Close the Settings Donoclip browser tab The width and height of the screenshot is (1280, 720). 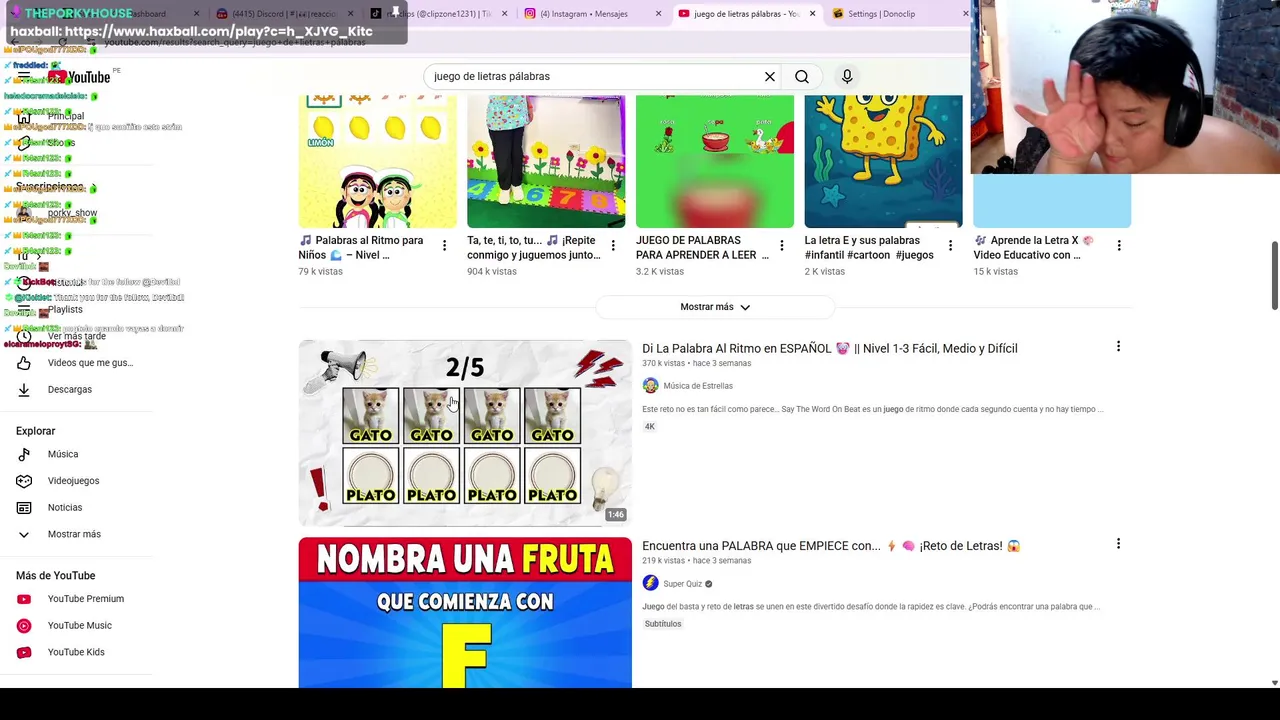[x=965, y=14]
